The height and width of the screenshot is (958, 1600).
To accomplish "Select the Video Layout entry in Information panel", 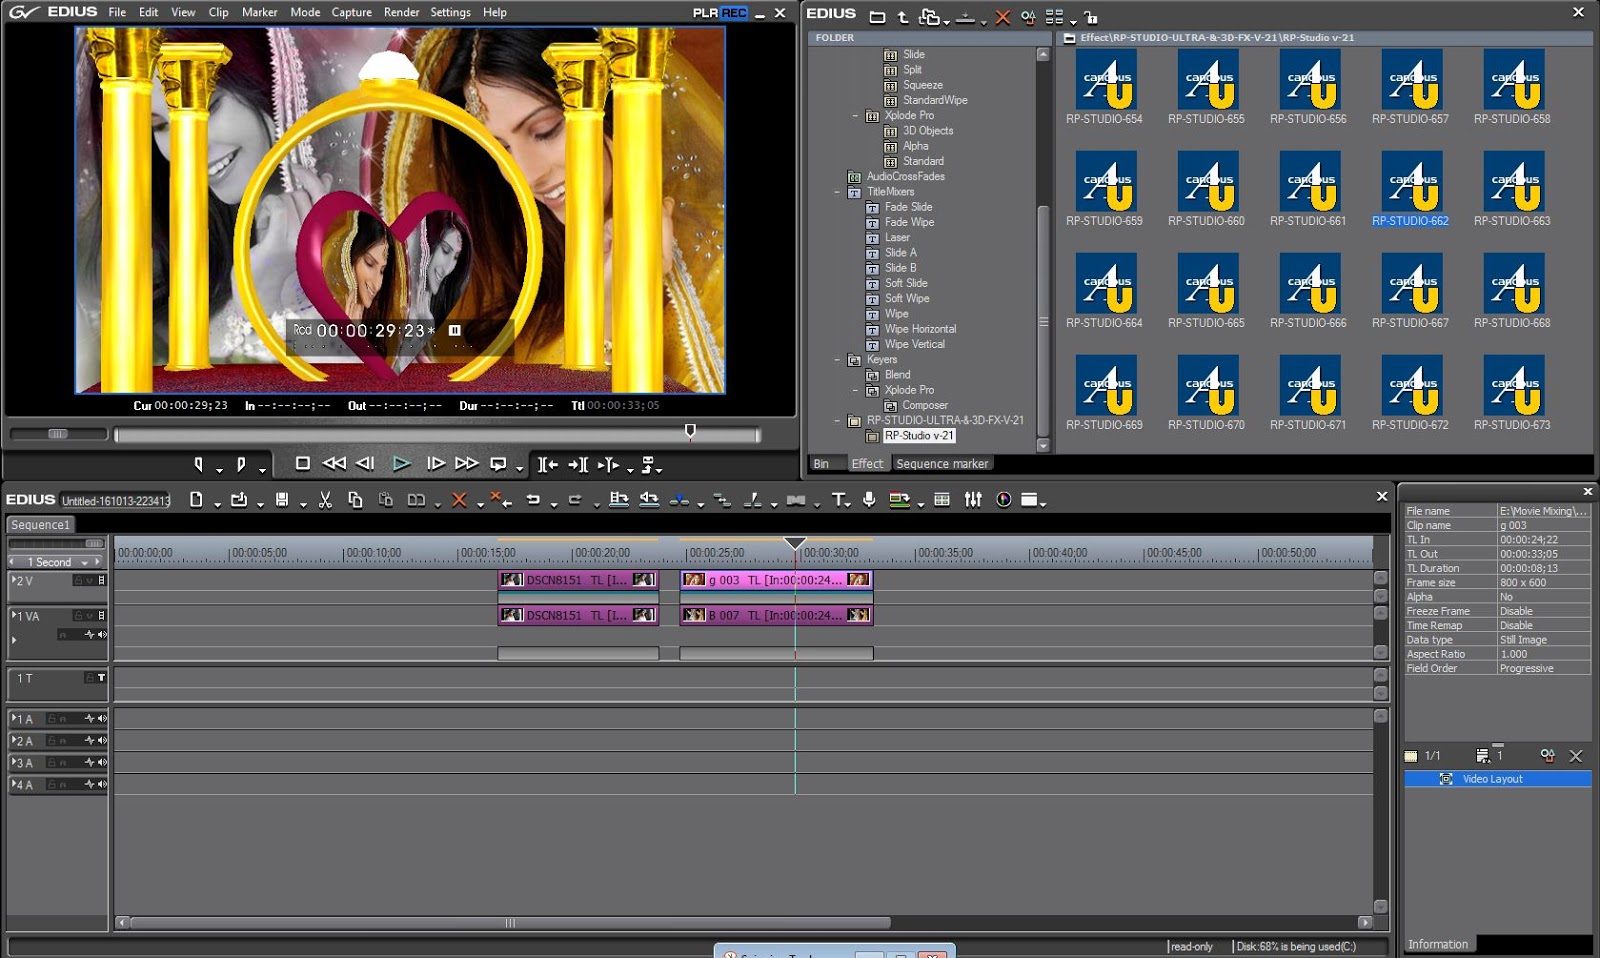I will coord(1498,779).
